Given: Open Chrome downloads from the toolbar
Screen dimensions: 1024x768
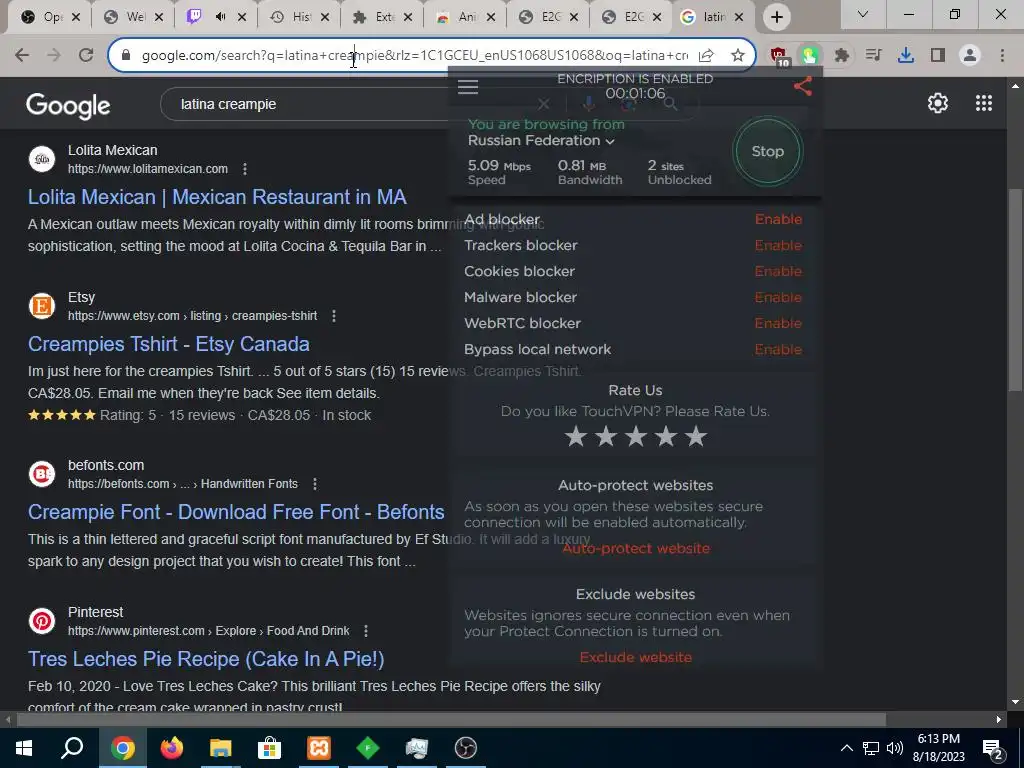Looking at the screenshot, I should (x=906, y=56).
